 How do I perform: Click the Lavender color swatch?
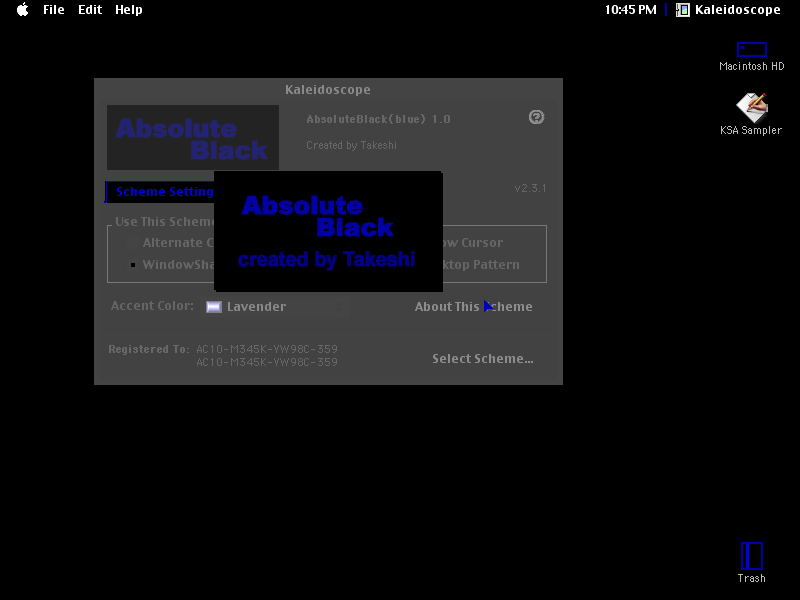click(x=214, y=307)
